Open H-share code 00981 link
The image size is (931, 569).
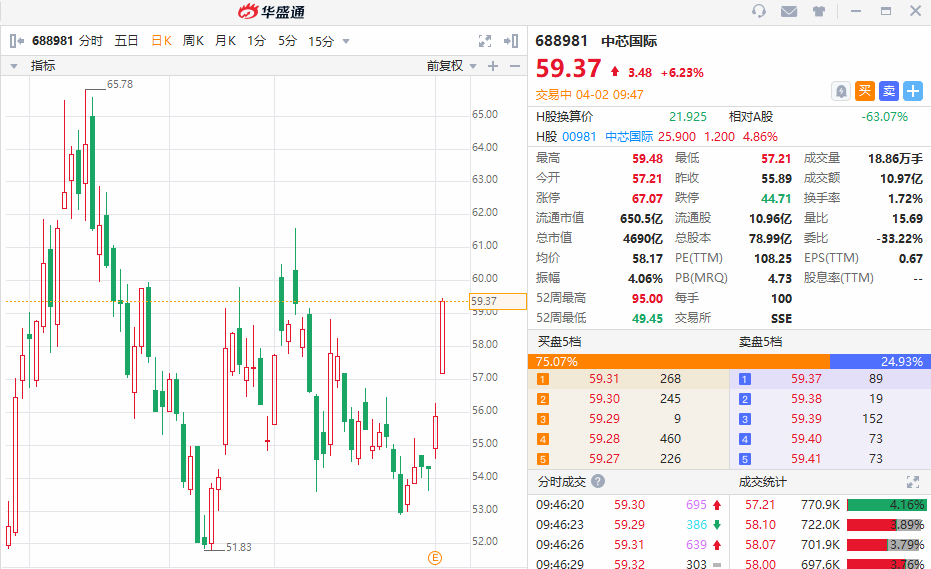(x=579, y=137)
